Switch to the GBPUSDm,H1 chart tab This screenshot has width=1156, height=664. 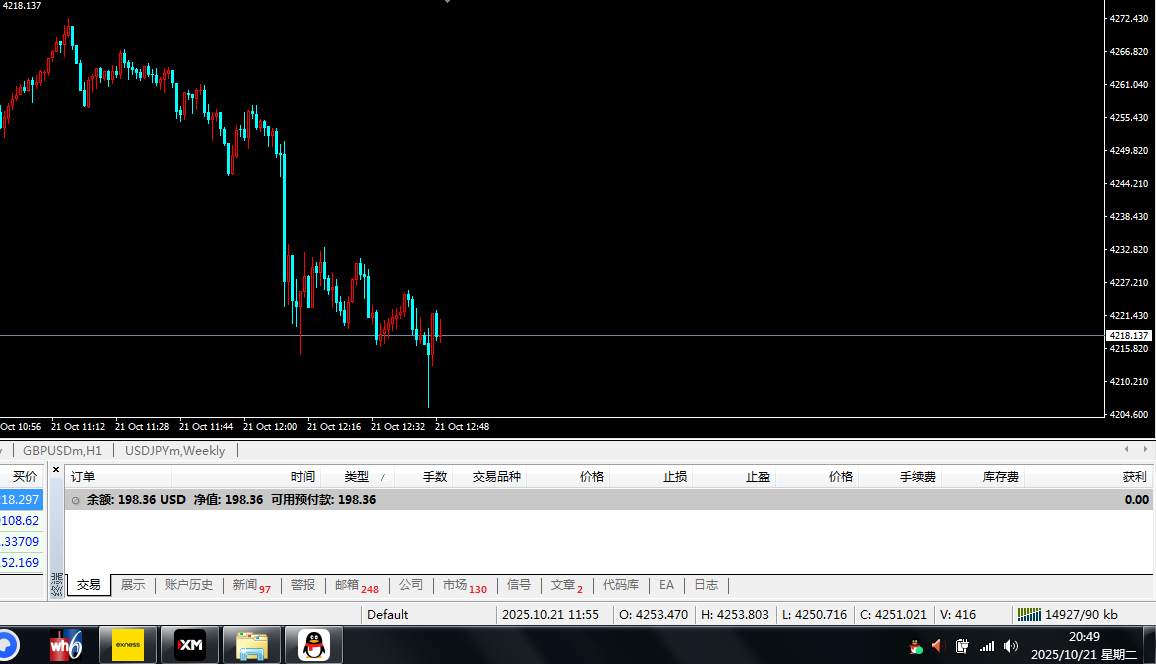(62, 451)
